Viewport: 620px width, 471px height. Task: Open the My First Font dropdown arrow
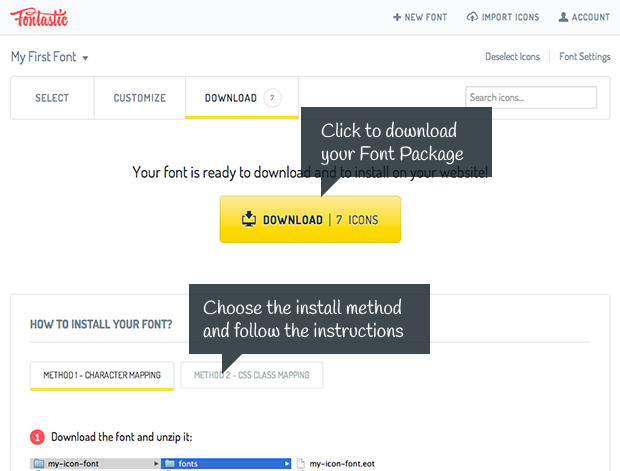(x=85, y=58)
